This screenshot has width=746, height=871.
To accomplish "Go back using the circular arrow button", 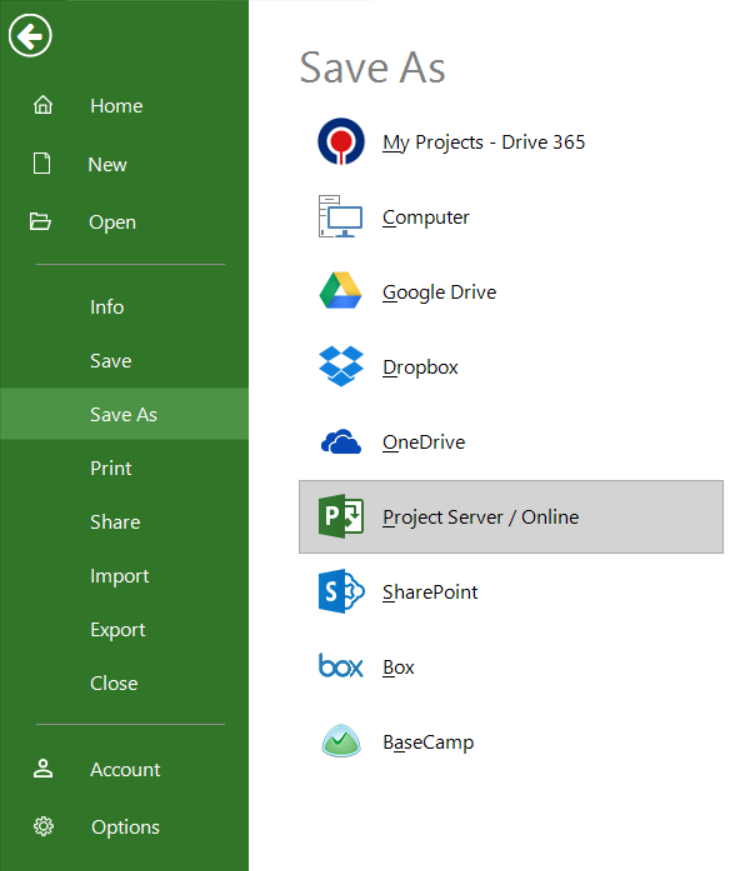I will click(x=30, y=35).
